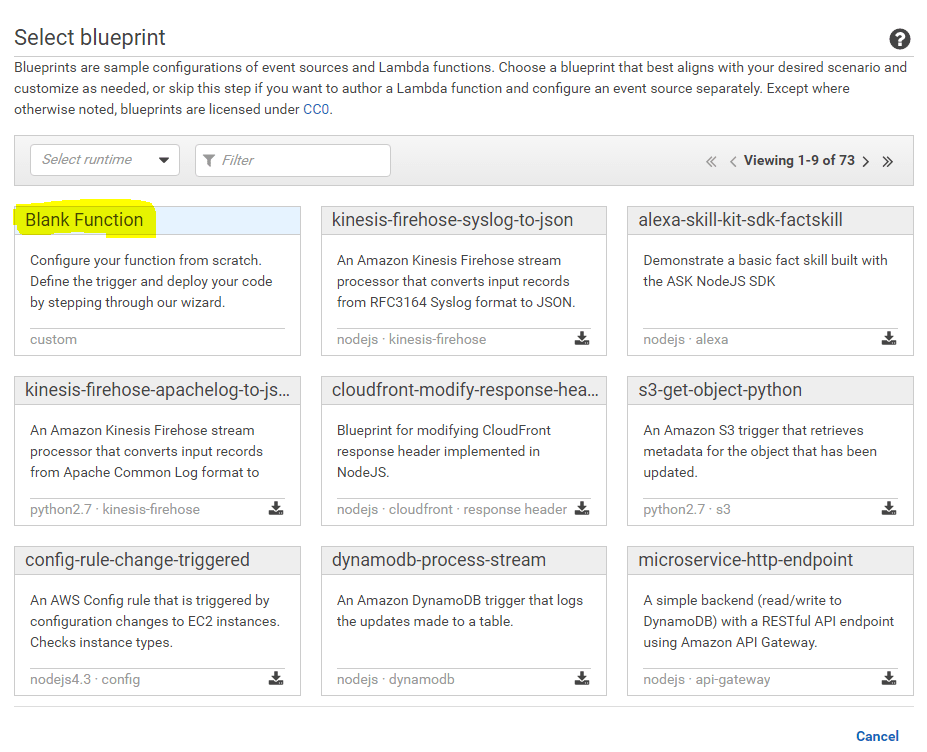Go to the previous page of blueprints
927x752 pixels.
[x=733, y=161]
